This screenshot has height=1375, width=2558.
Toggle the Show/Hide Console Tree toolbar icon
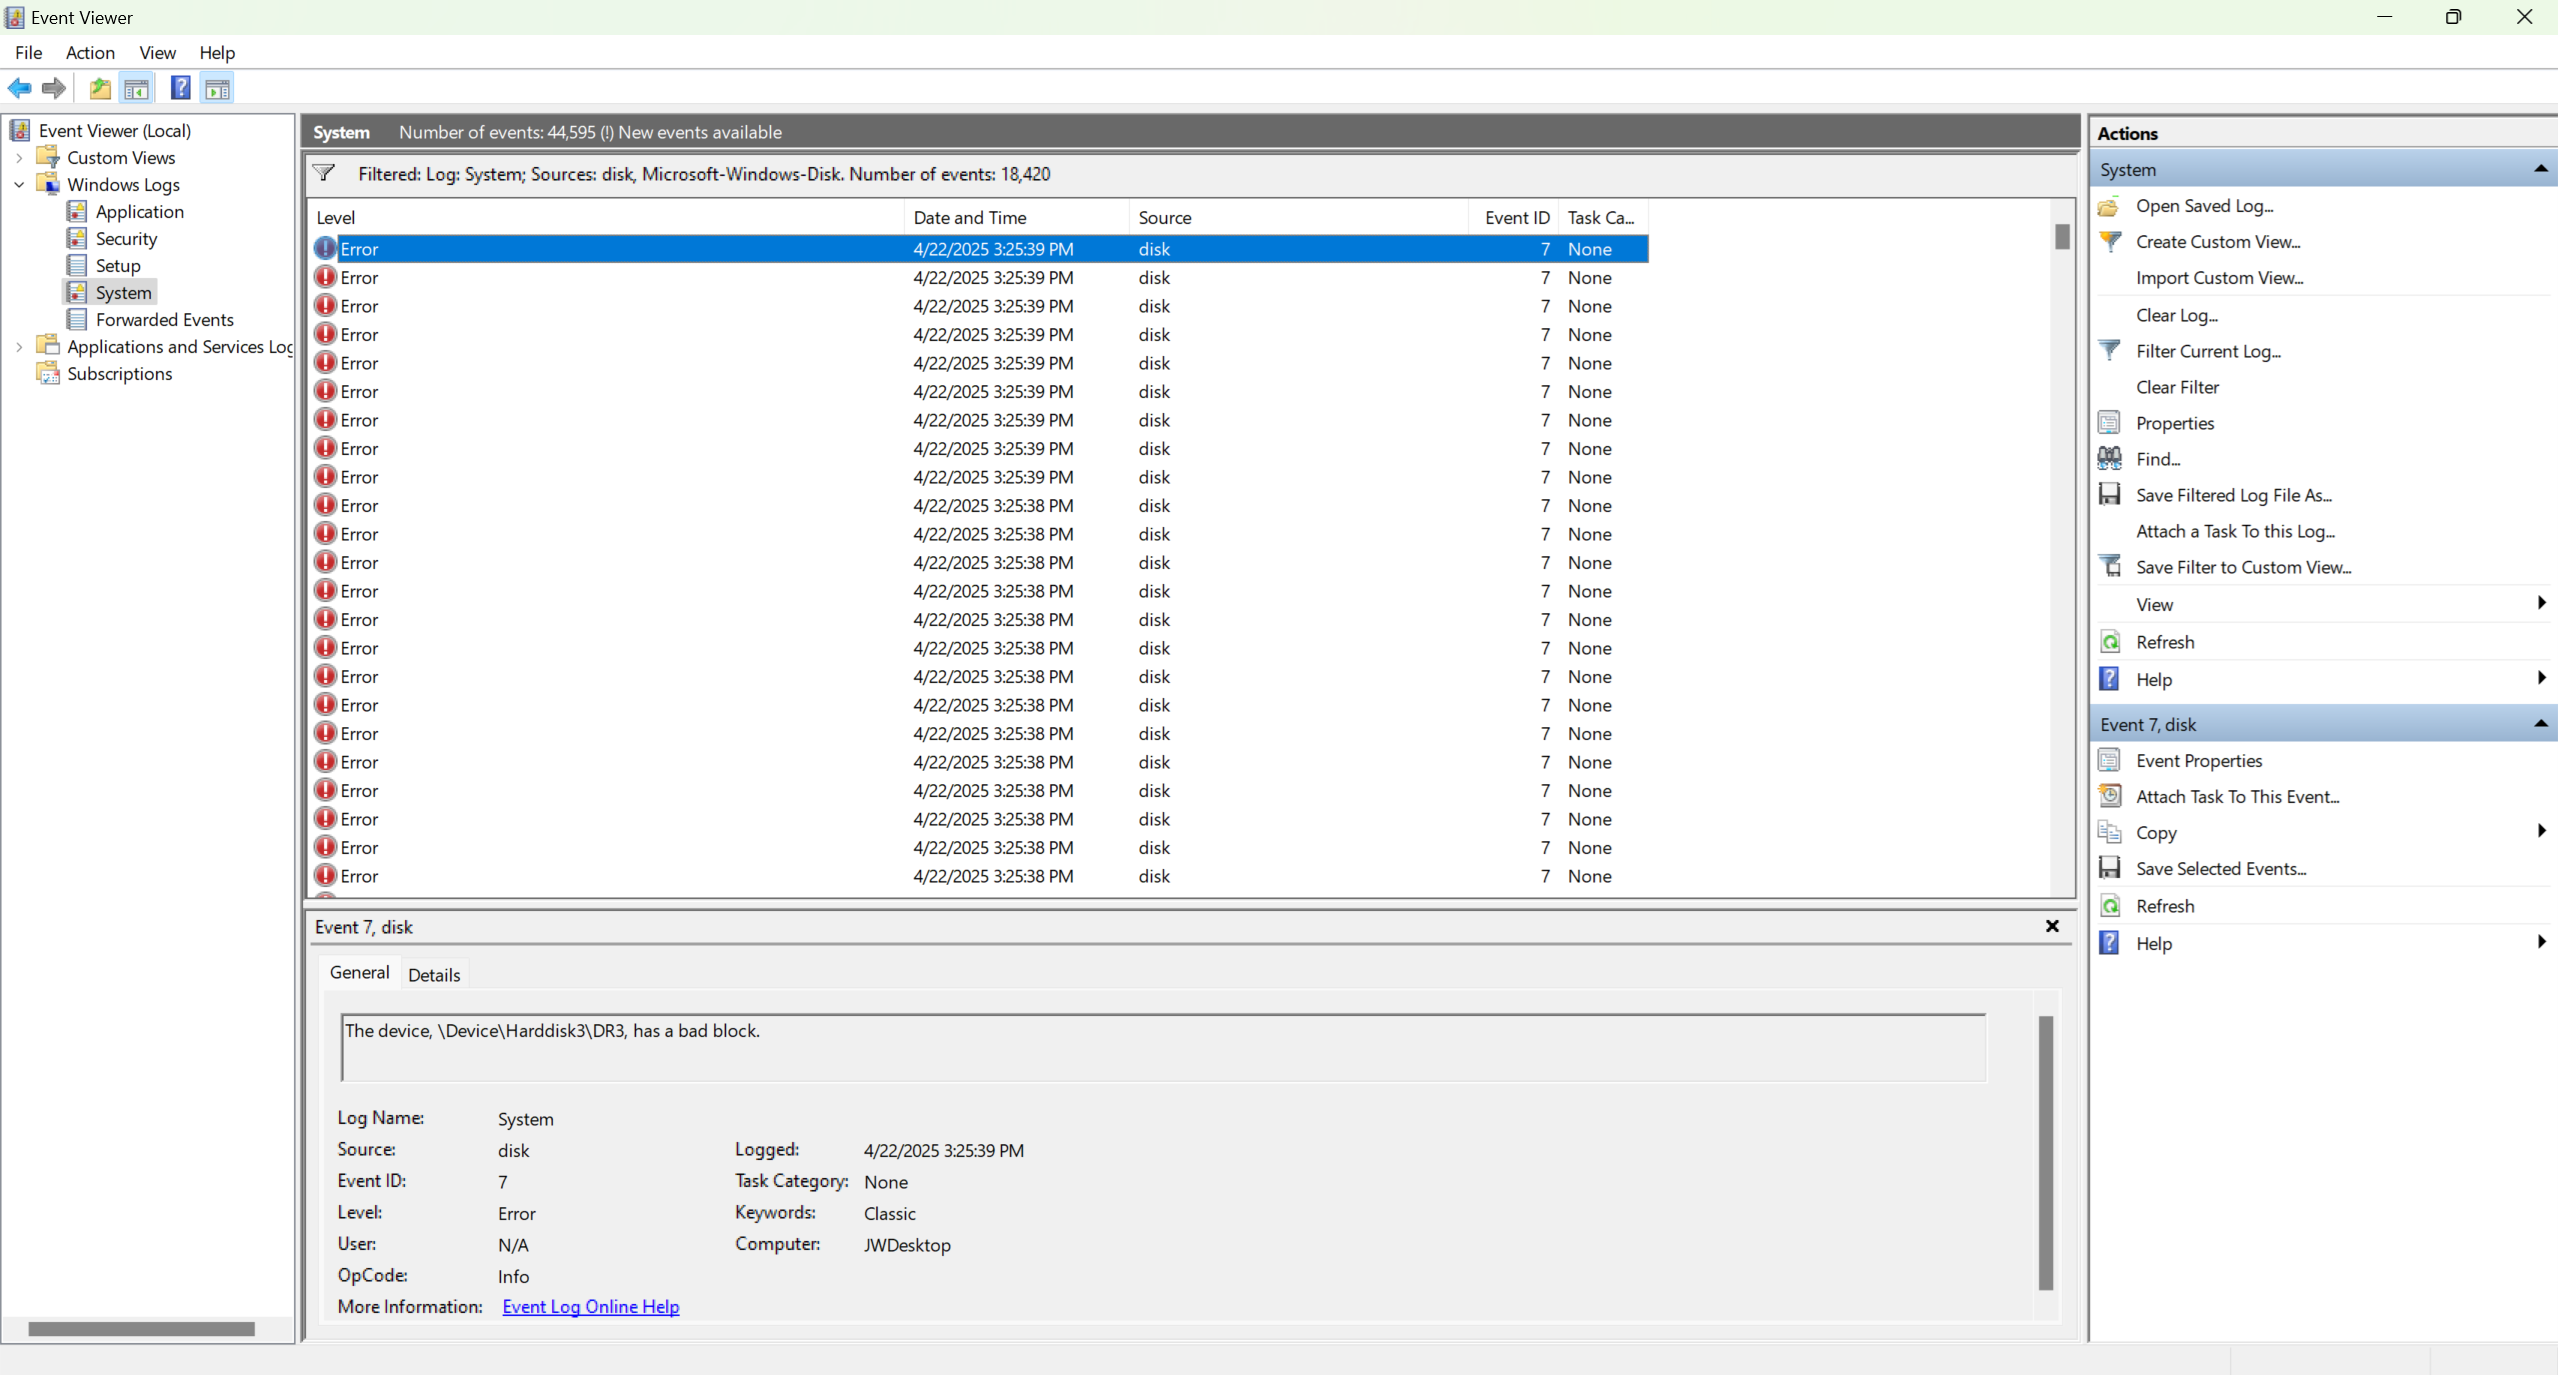coord(137,88)
